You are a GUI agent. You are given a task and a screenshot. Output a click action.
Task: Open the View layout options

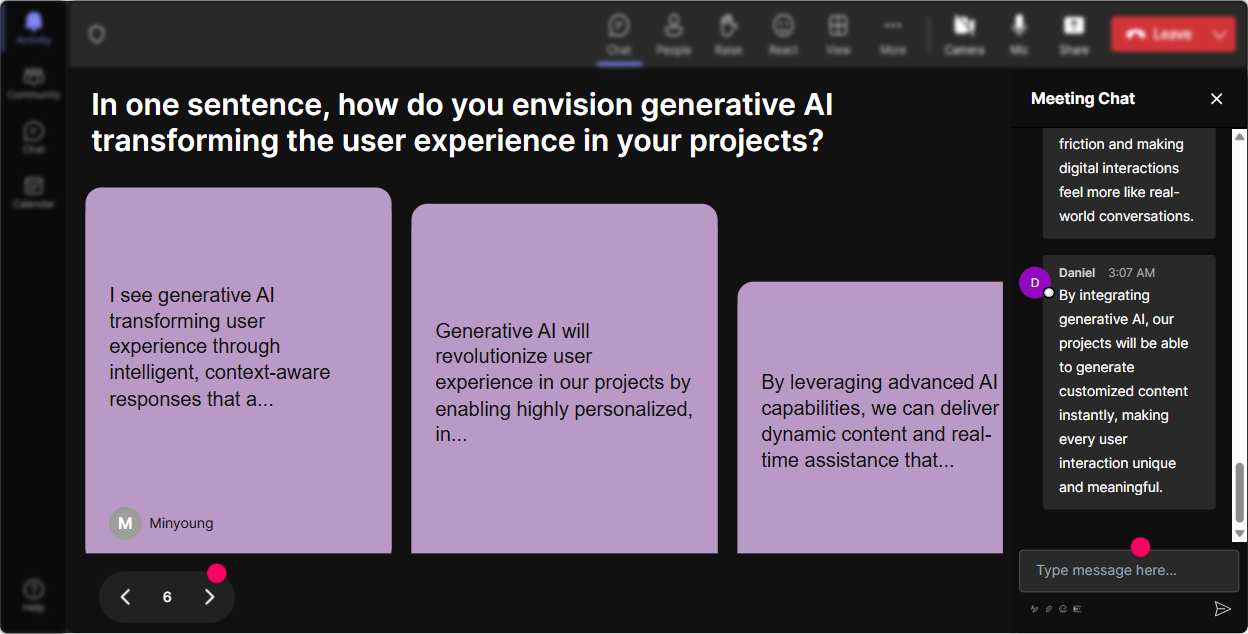pyautogui.click(x=838, y=33)
